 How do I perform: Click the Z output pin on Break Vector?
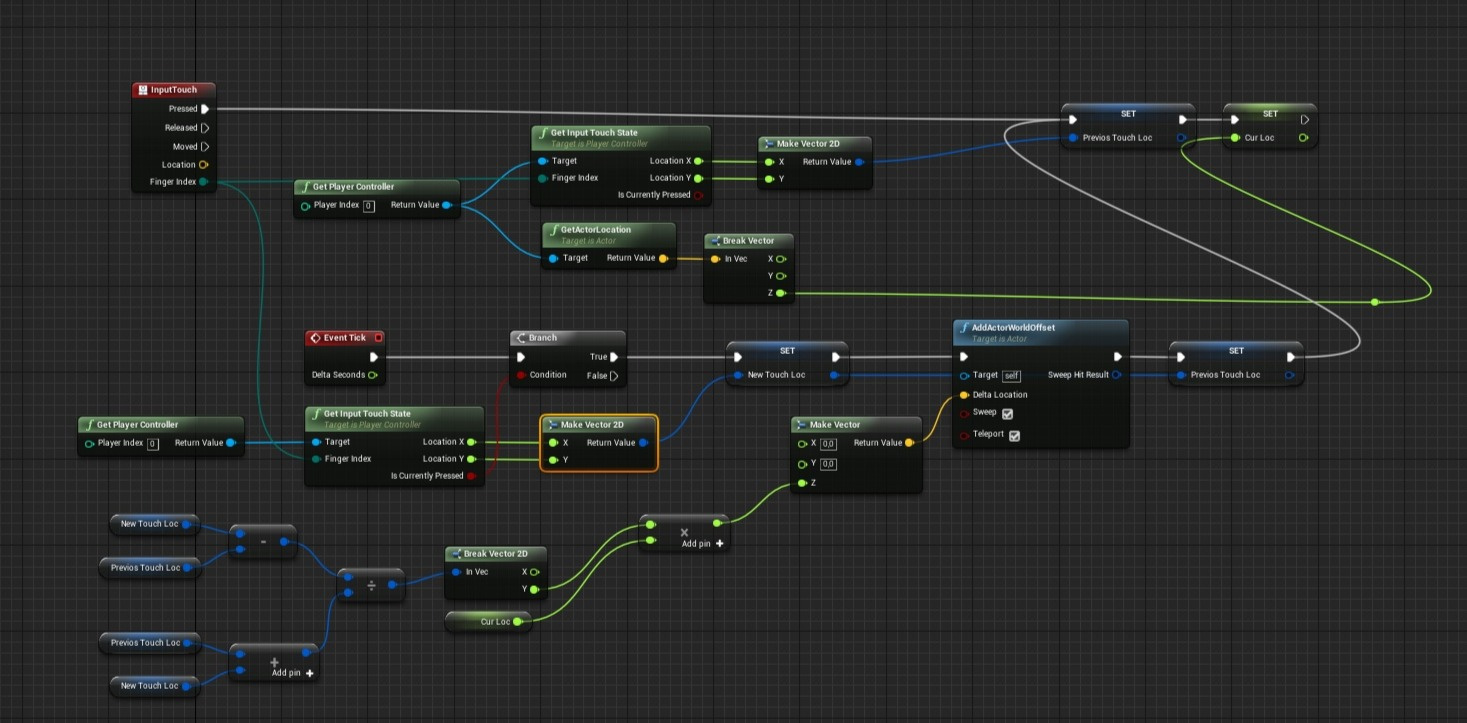coord(781,294)
